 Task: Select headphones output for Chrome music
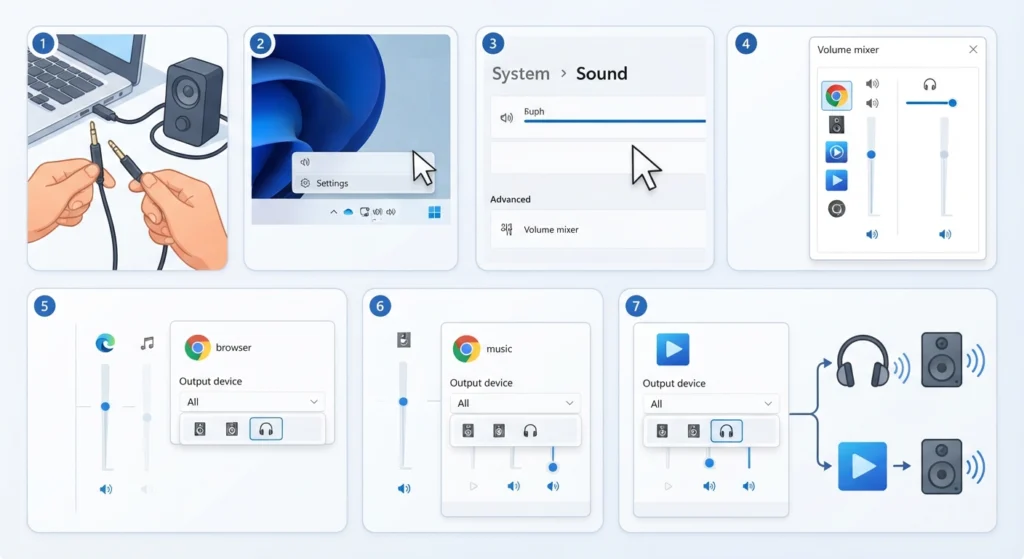coord(530,430)
